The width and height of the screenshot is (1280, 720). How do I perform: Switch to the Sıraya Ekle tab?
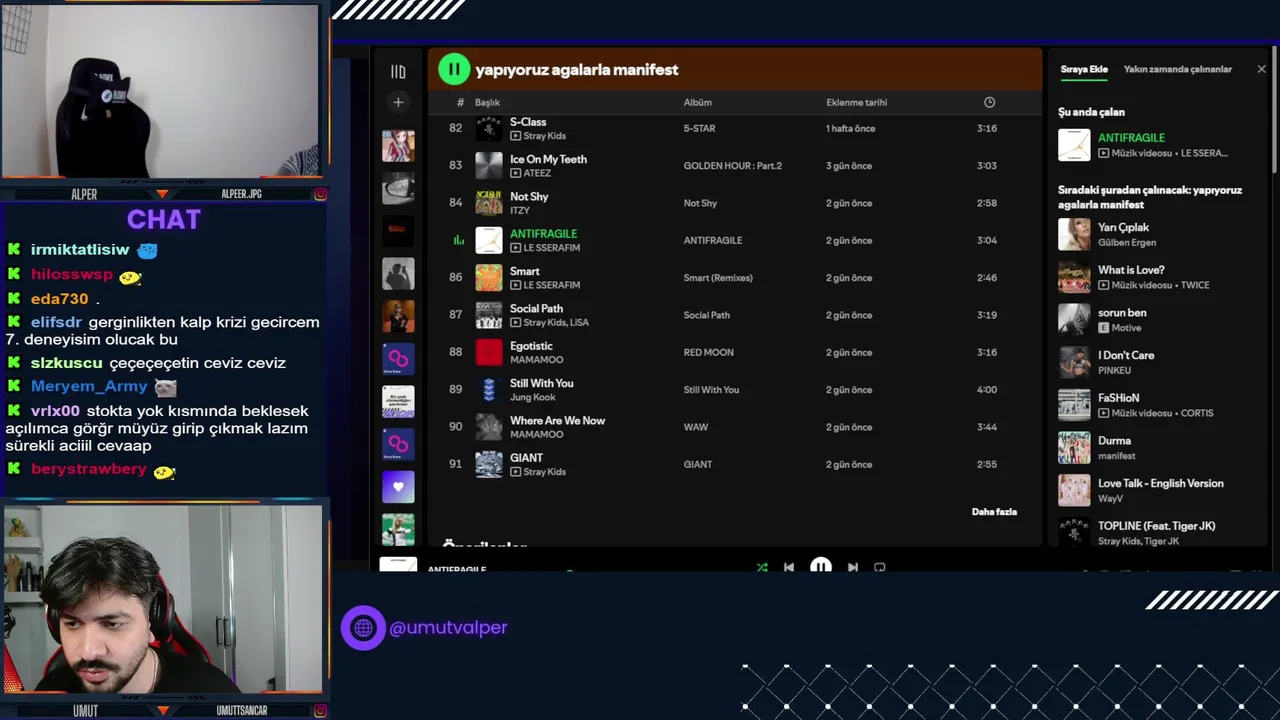point(1084,69)
